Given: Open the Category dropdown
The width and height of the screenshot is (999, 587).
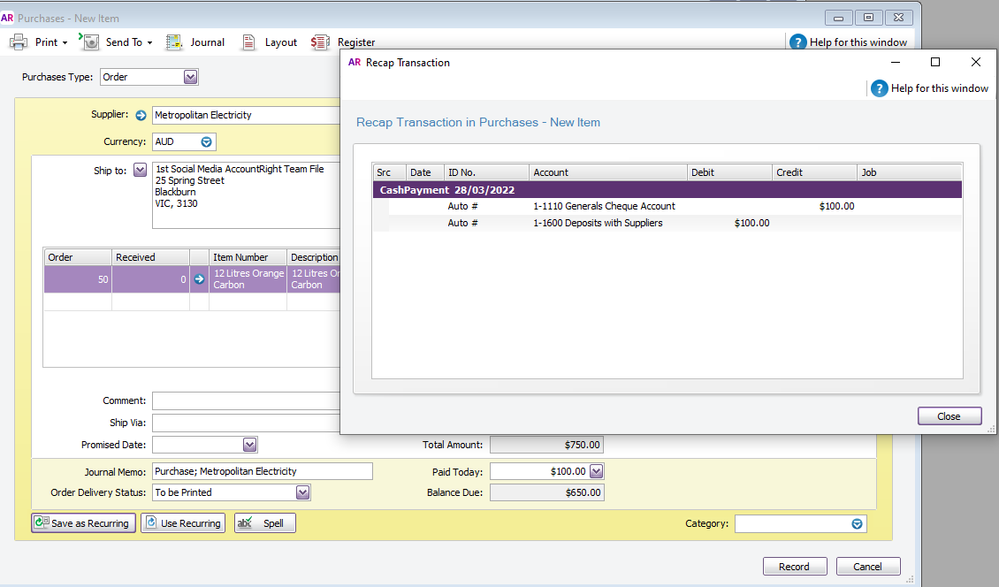Looking at the screenshot, I should click(857, 524).
